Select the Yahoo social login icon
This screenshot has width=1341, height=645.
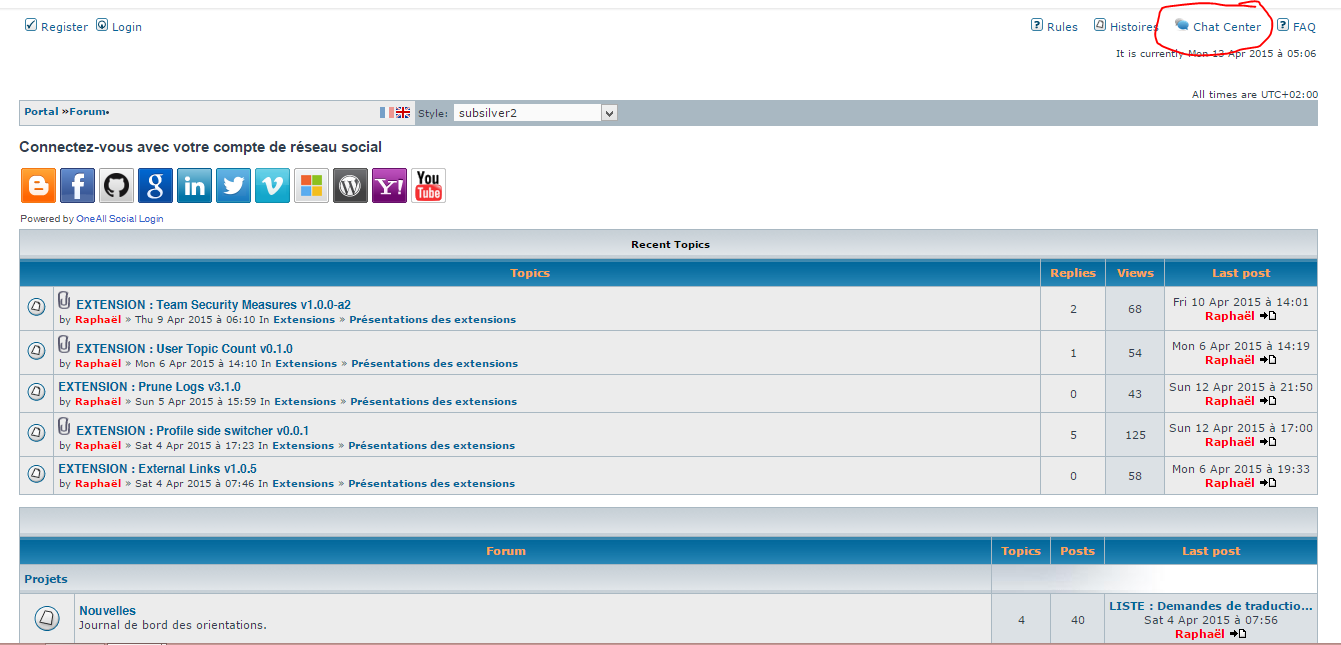[x=389, y=185]
